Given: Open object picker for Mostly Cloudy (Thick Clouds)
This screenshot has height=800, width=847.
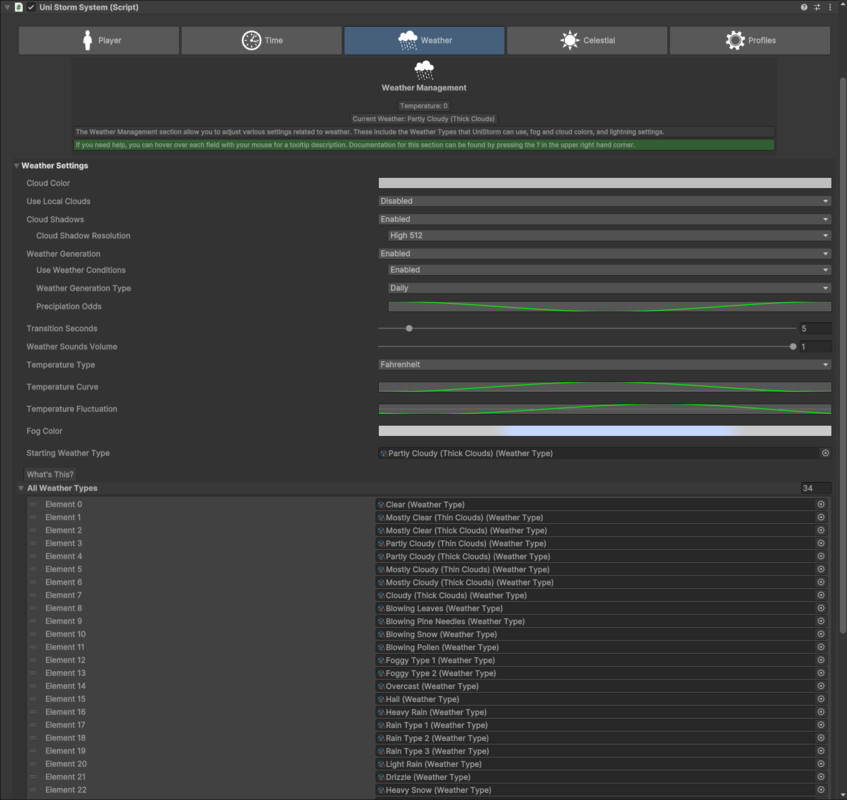Looking at the screenshot, I should [x=821, y=582].
